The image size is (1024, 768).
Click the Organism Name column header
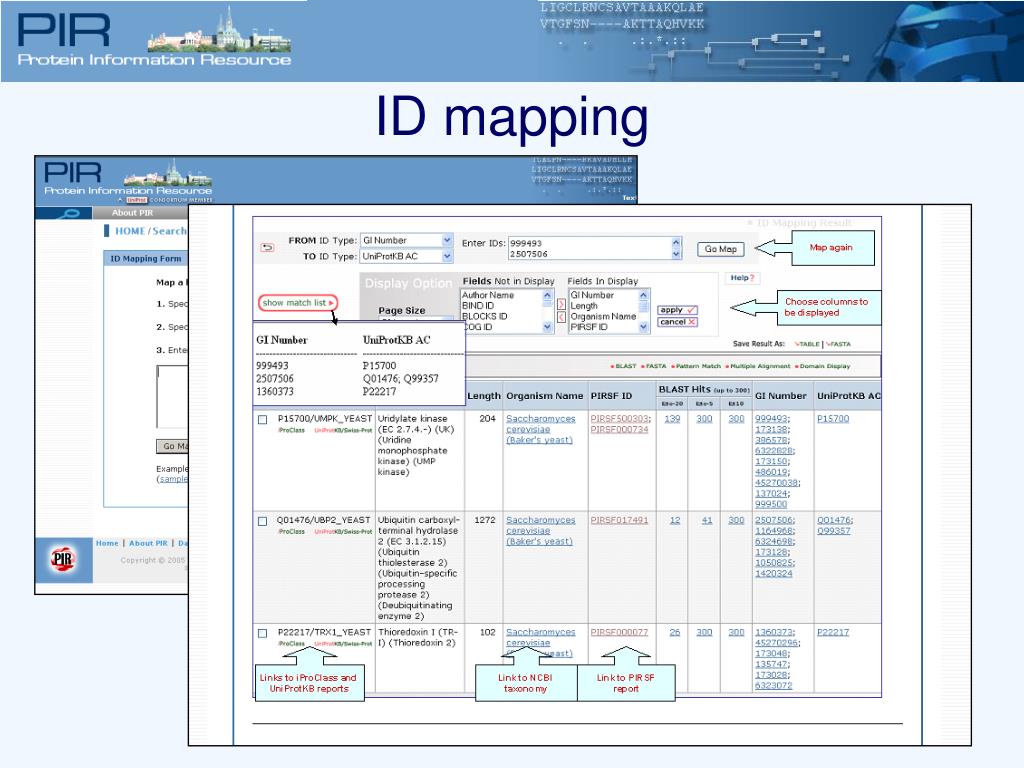tap(545, 396)
